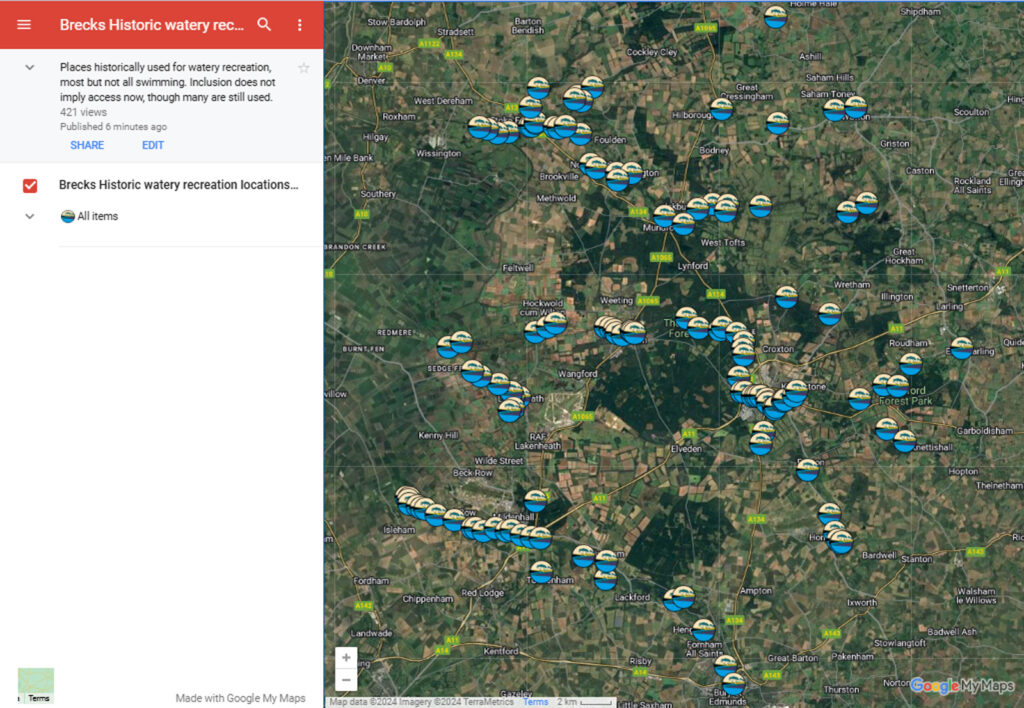Screen dimensions: 1024x708
Task: Click the marker near Bardwell
Action: tap(841, 542)
